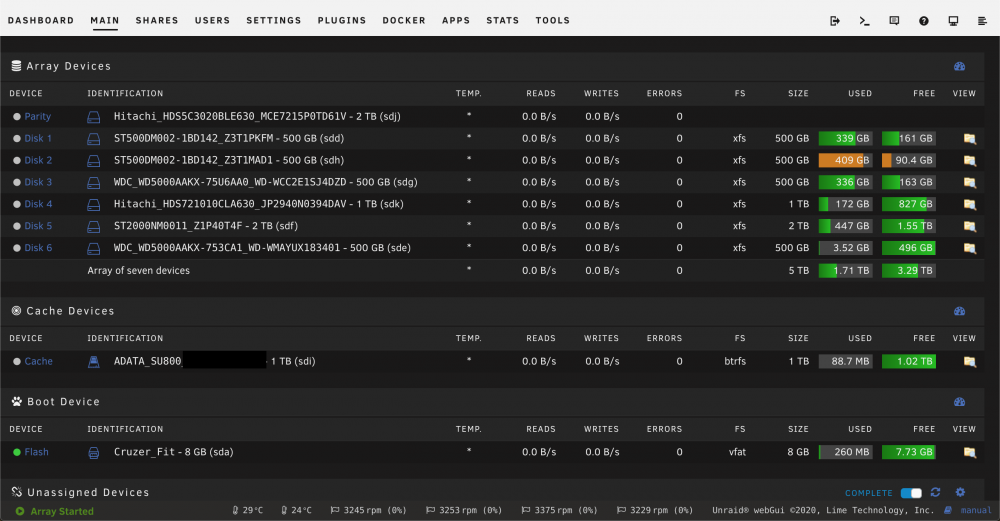1000x521 pixels.
Task: Click Disk 2 orange 409 GB used bar
Action: (x=846, y=161)
